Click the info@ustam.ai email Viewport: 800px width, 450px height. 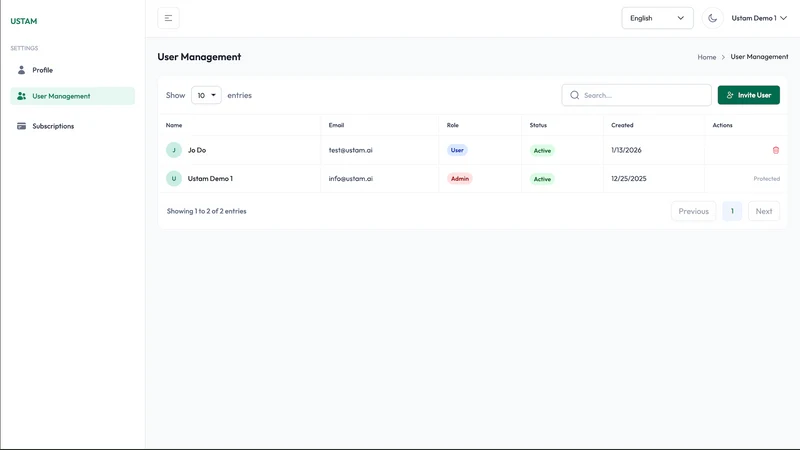[x=351, y=179]
